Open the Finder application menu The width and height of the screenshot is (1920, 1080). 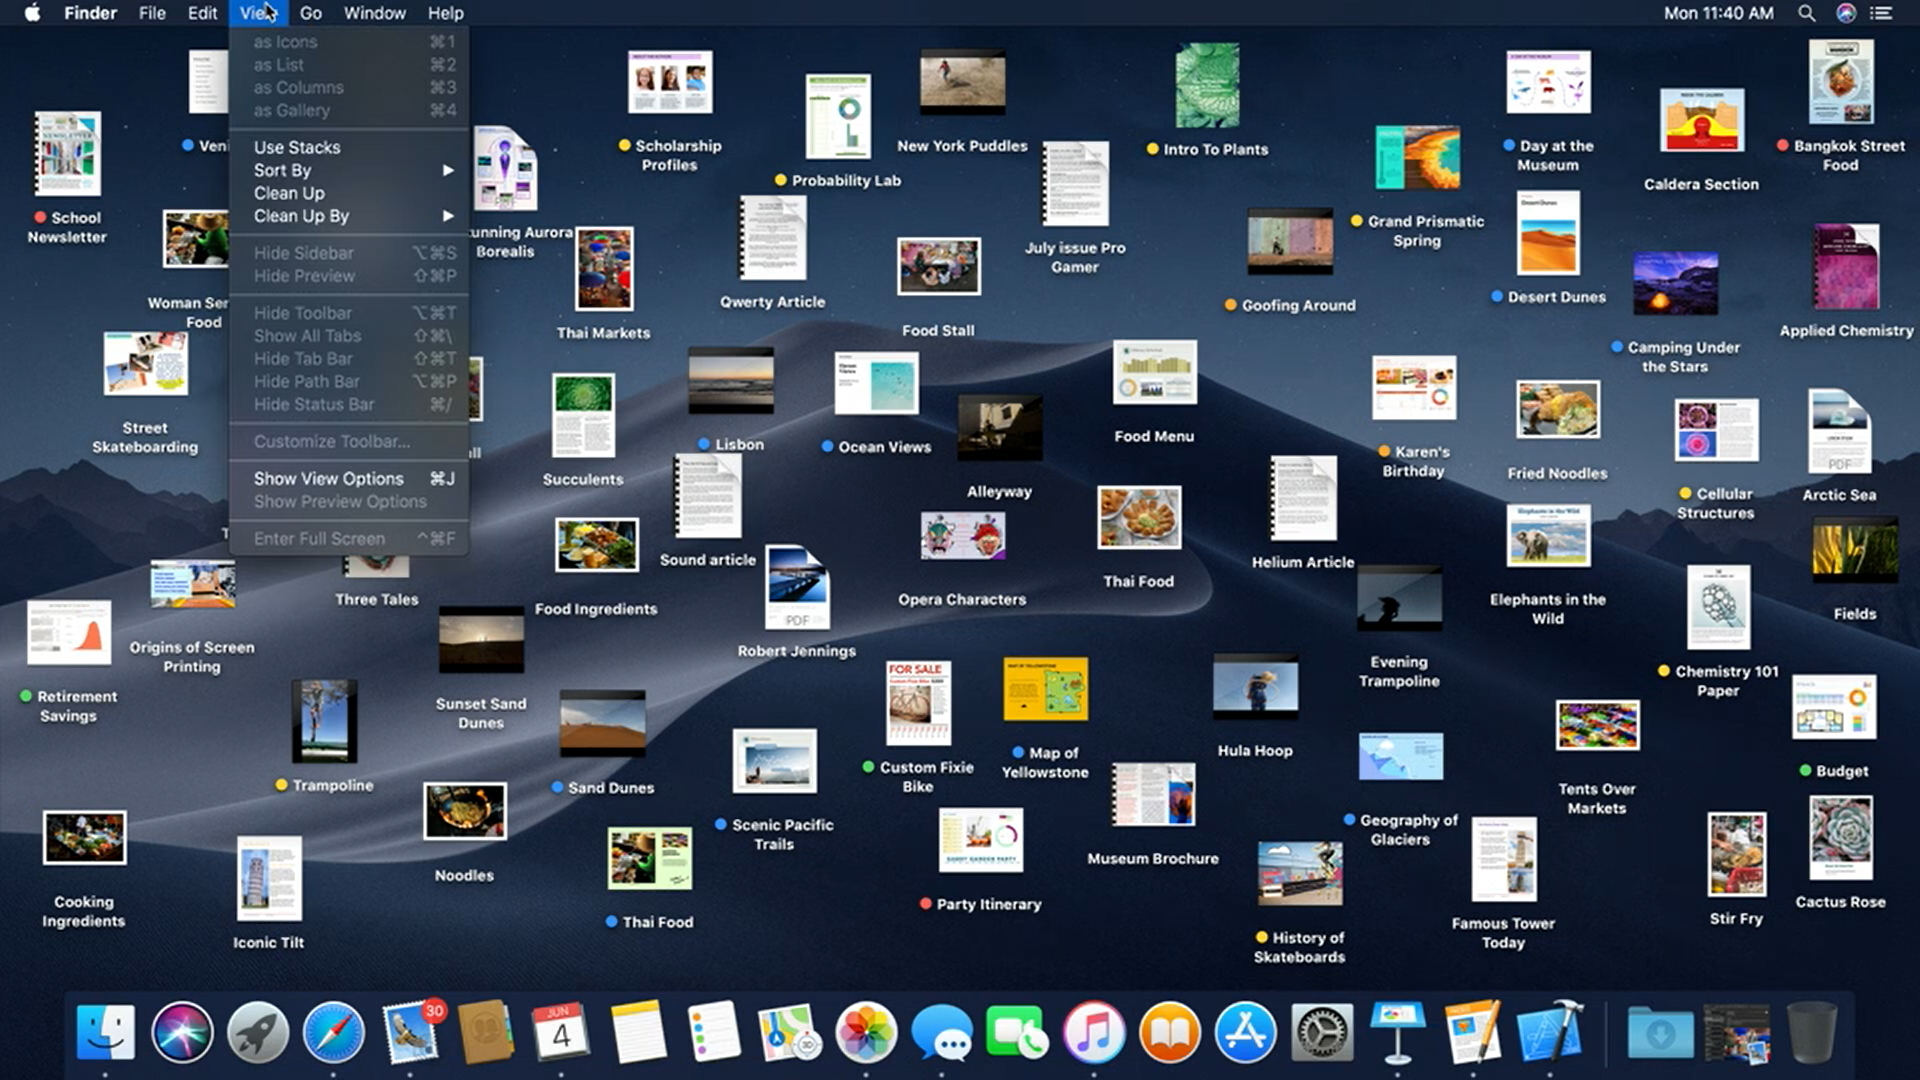coord(90,13)
